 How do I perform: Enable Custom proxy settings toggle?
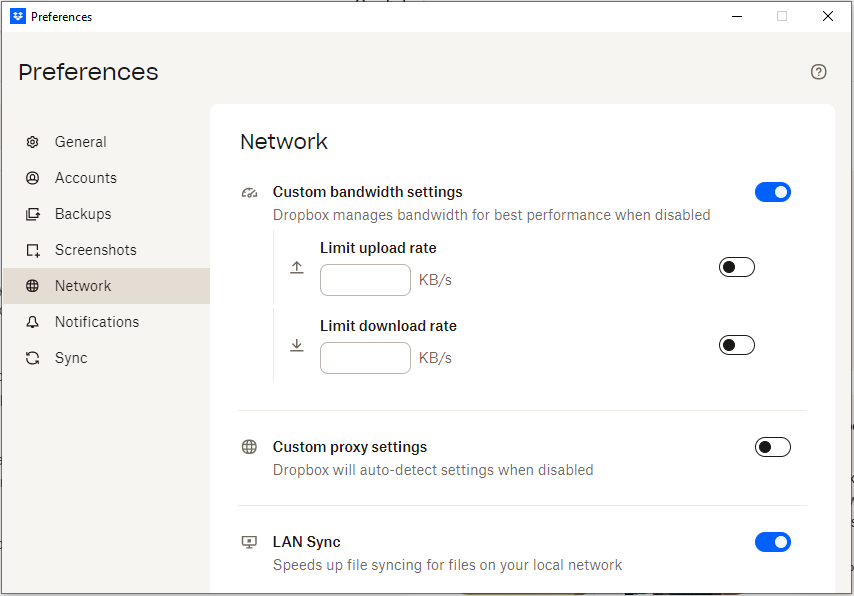tap(772, 447)
